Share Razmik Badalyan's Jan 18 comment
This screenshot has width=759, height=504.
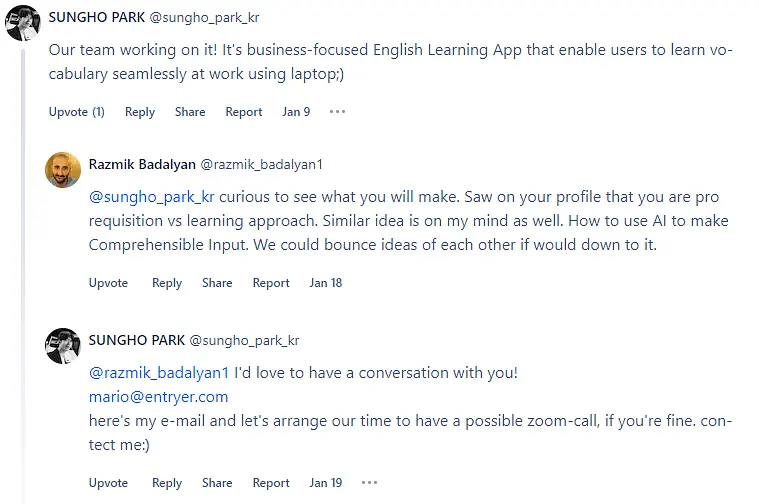[x=217, y=283]
